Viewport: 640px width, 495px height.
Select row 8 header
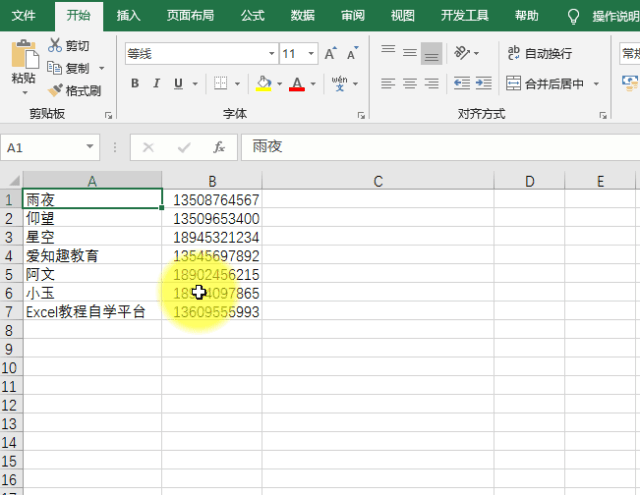pyautogui.click(x=9, y=331)
